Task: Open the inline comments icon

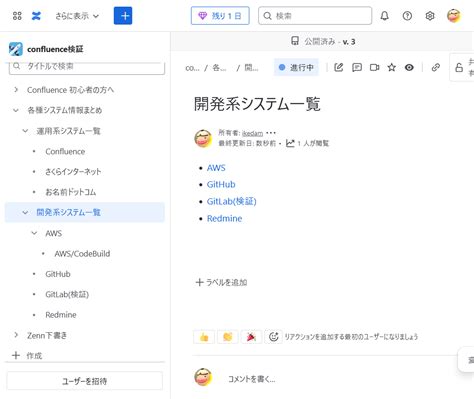Action: pyautogui.click(x=357, y=67)
